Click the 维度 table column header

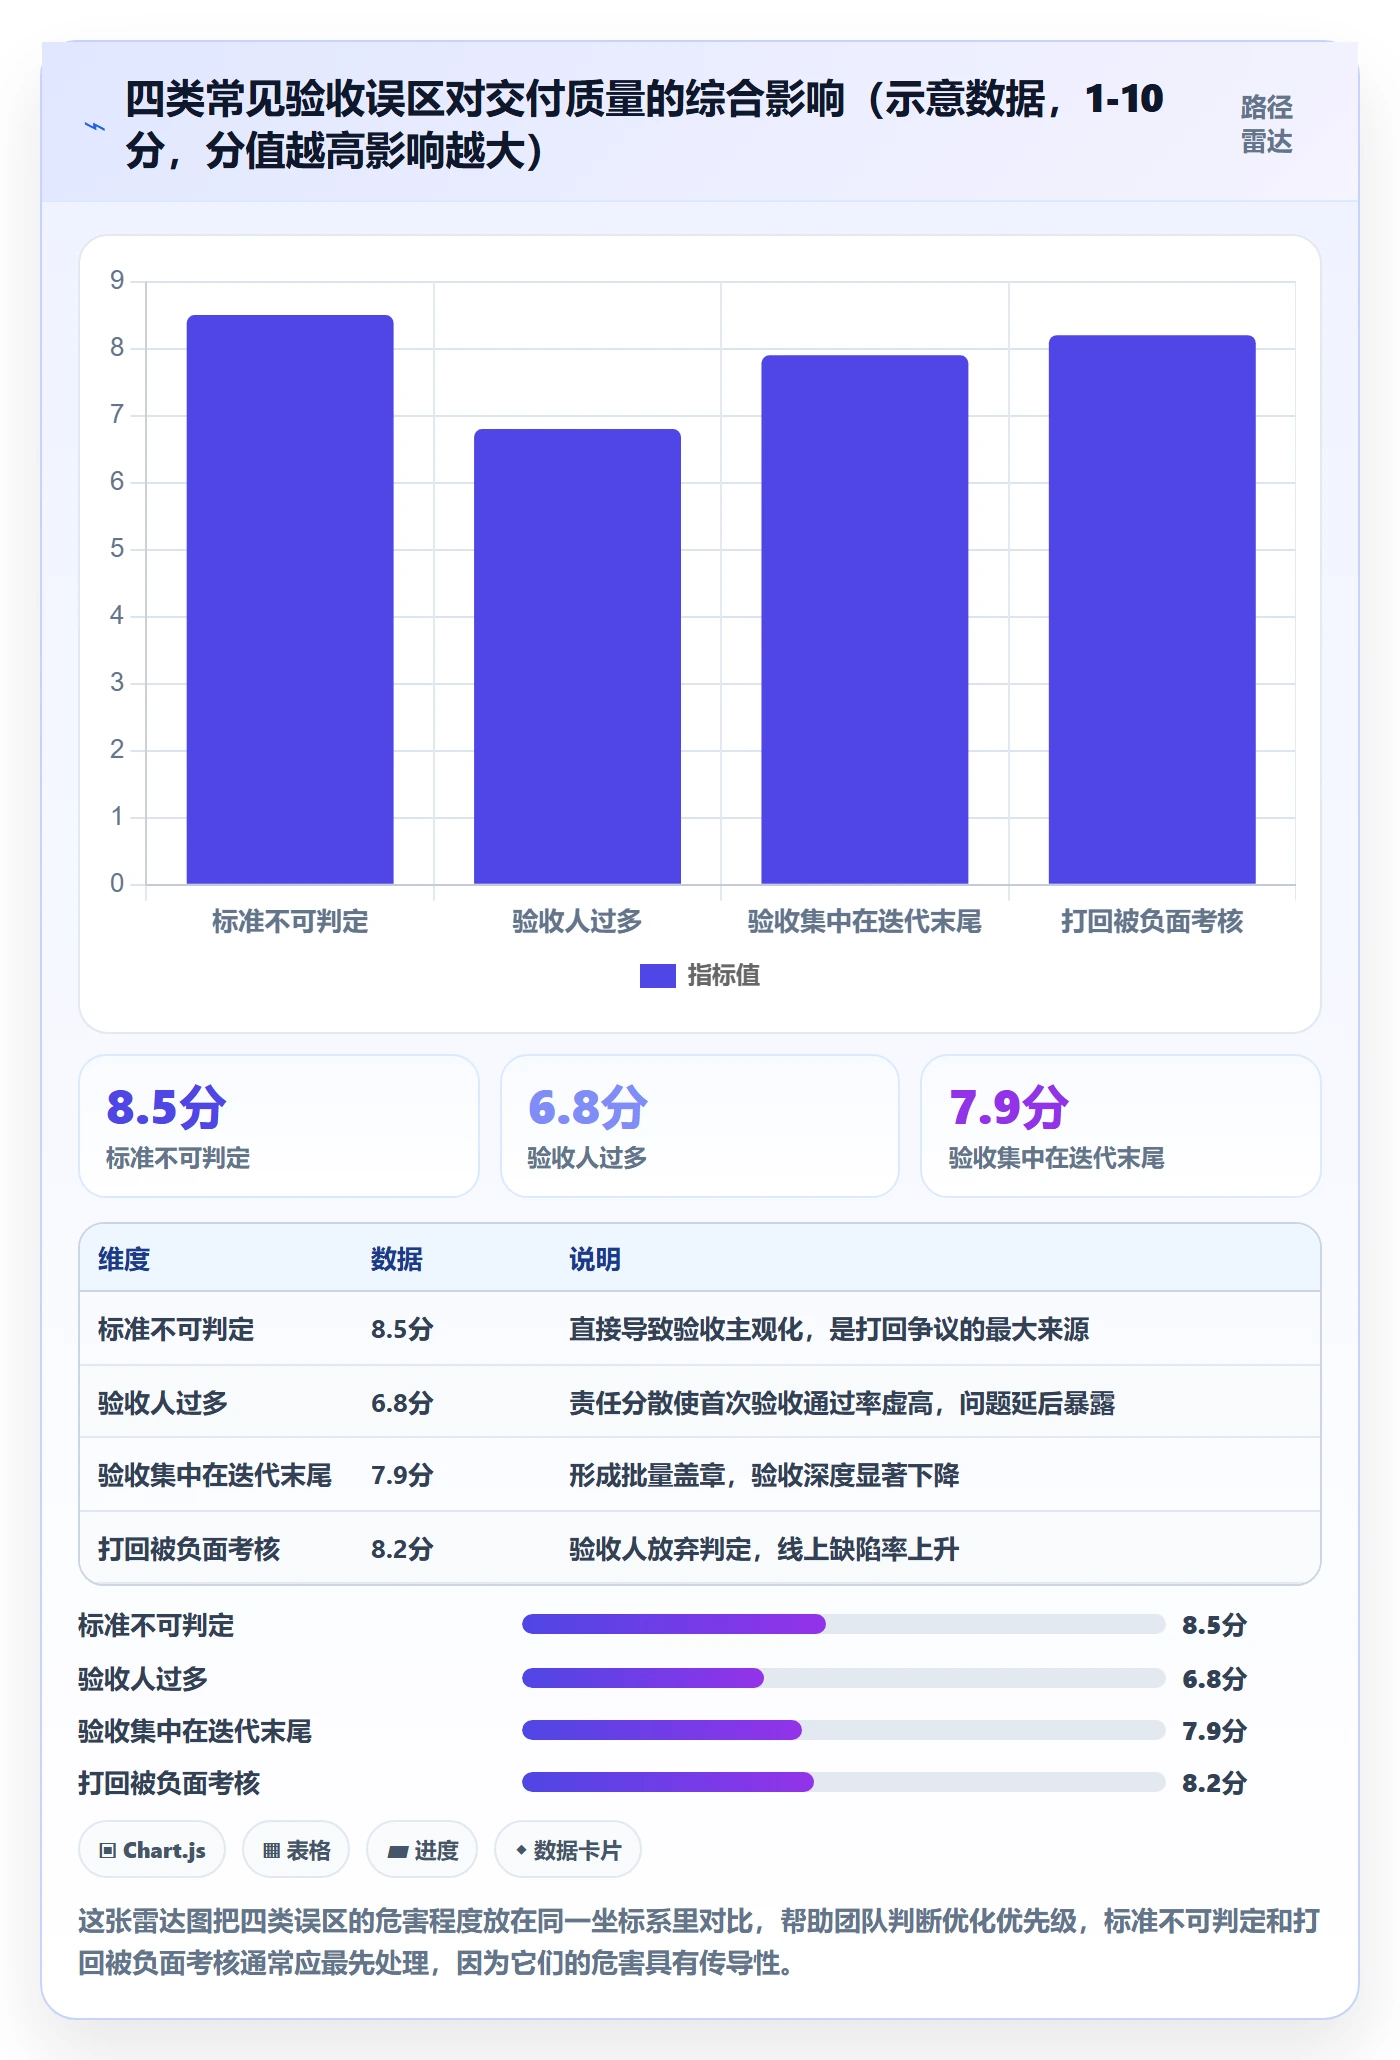coord(124,1259)
